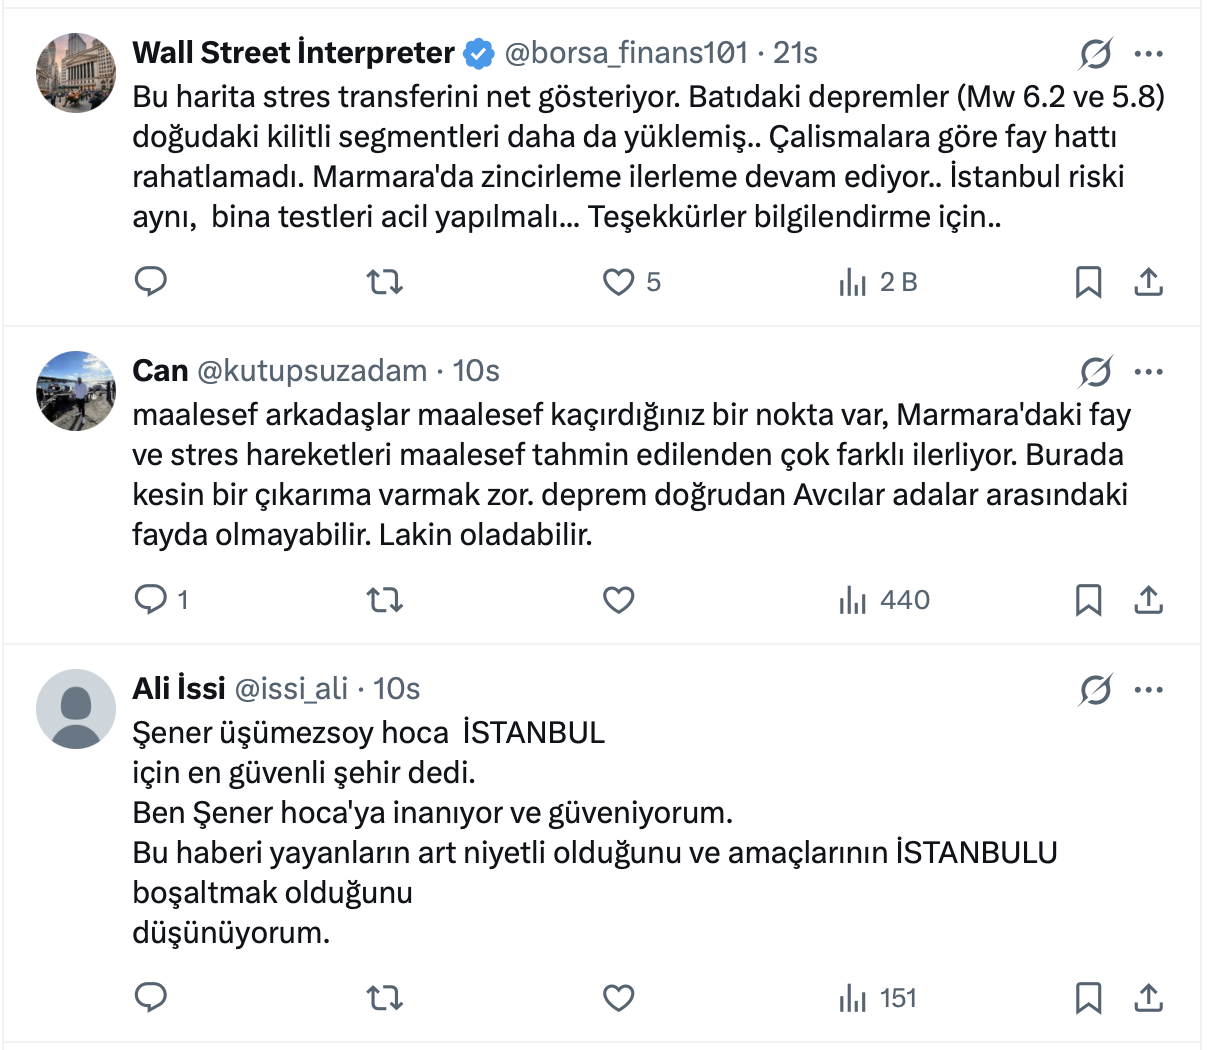Like Ali İssi's tweet
This screenshot has width=1210, height=1050.
point(619,998)
